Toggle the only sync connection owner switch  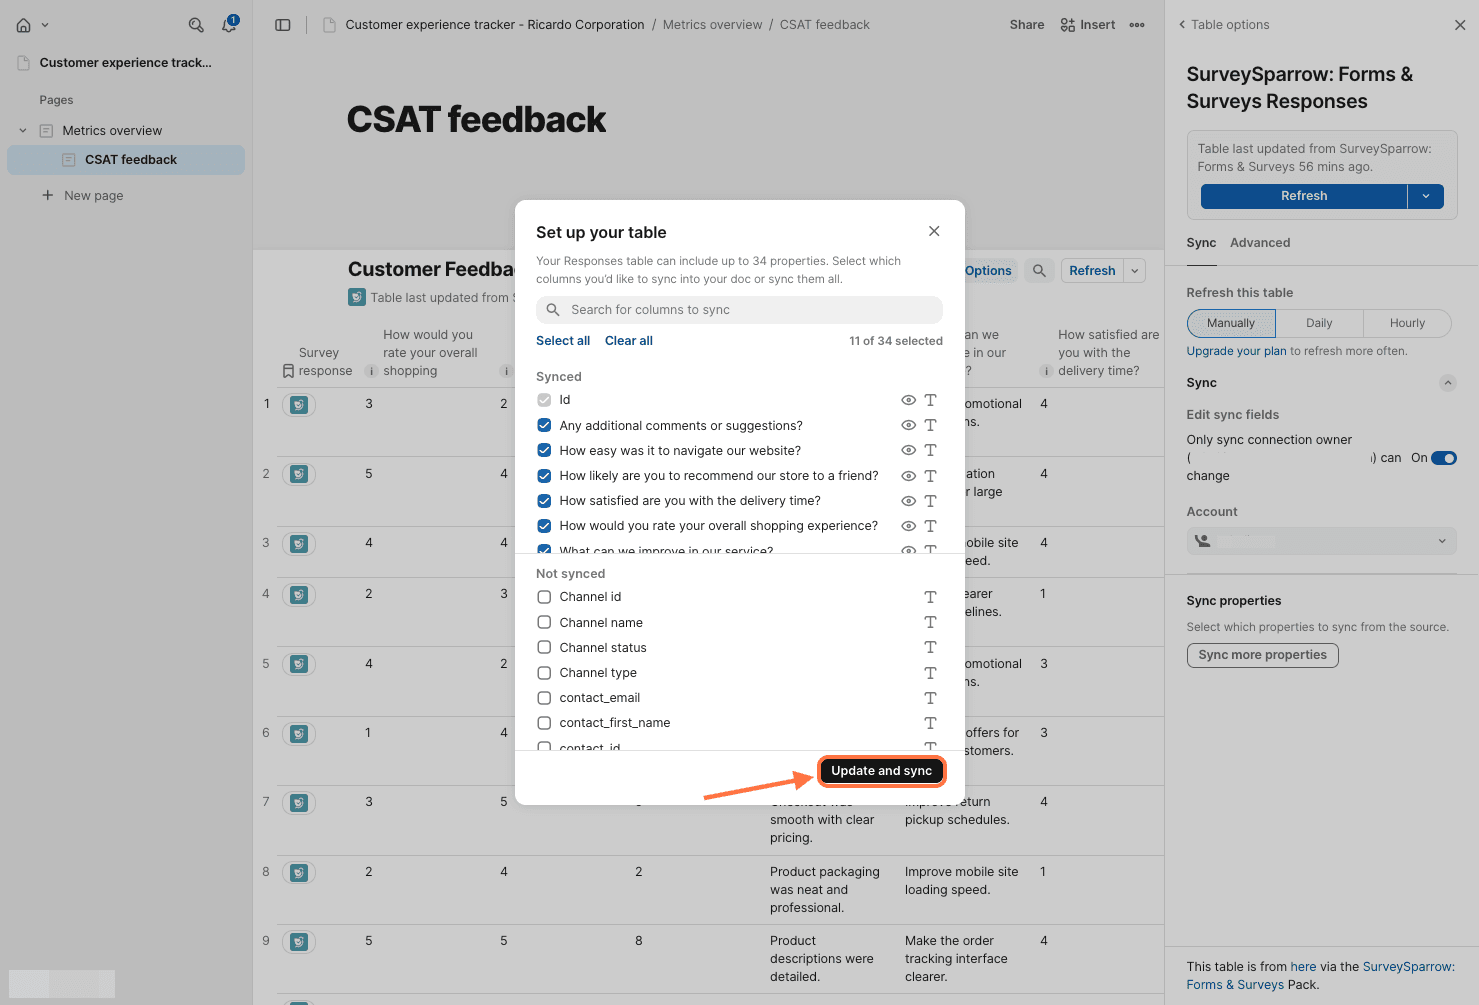[1443, 458]
